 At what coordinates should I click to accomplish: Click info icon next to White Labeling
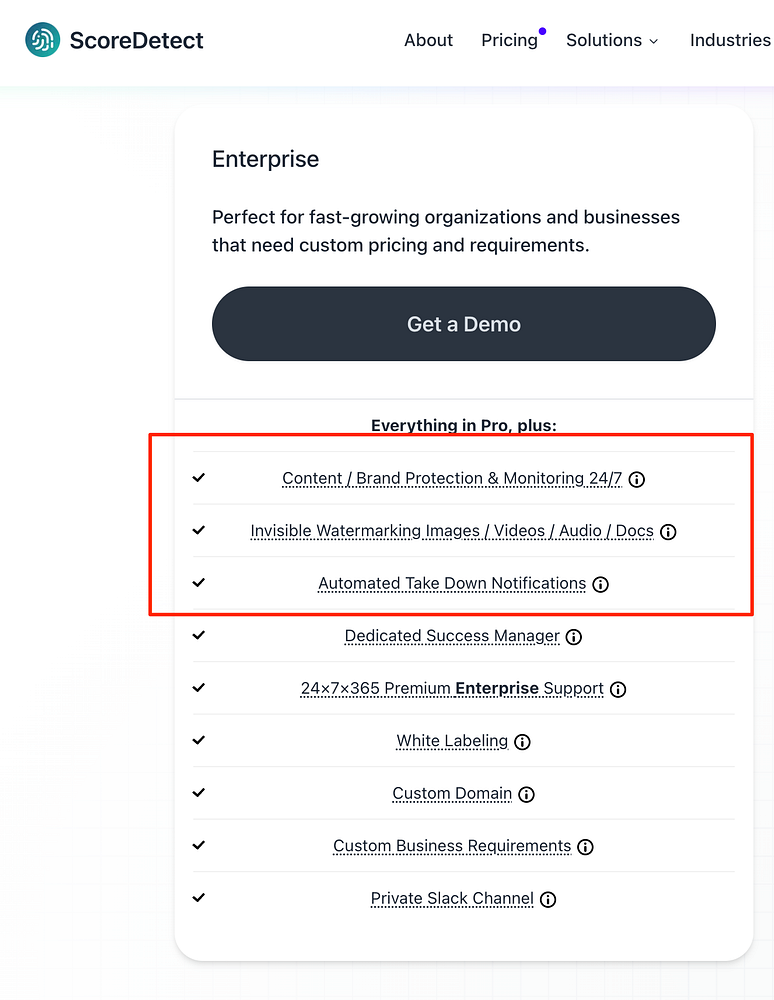tap(522, 742)
